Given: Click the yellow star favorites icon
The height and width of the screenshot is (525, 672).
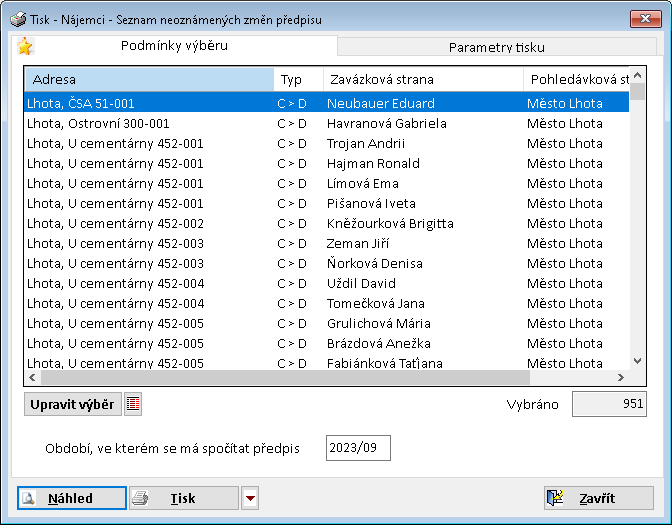Looking at the screenshot, I should point(25,46).
